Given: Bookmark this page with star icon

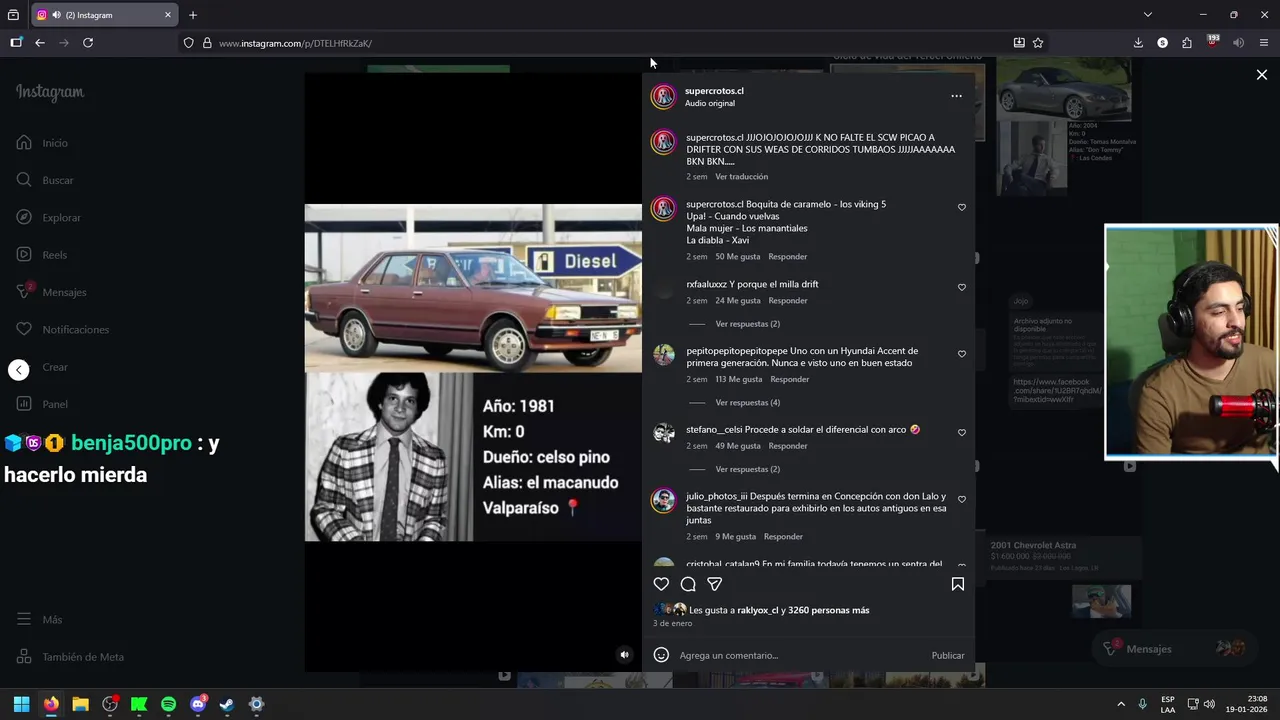Looking at the screenshot, I should point(1038,43).
